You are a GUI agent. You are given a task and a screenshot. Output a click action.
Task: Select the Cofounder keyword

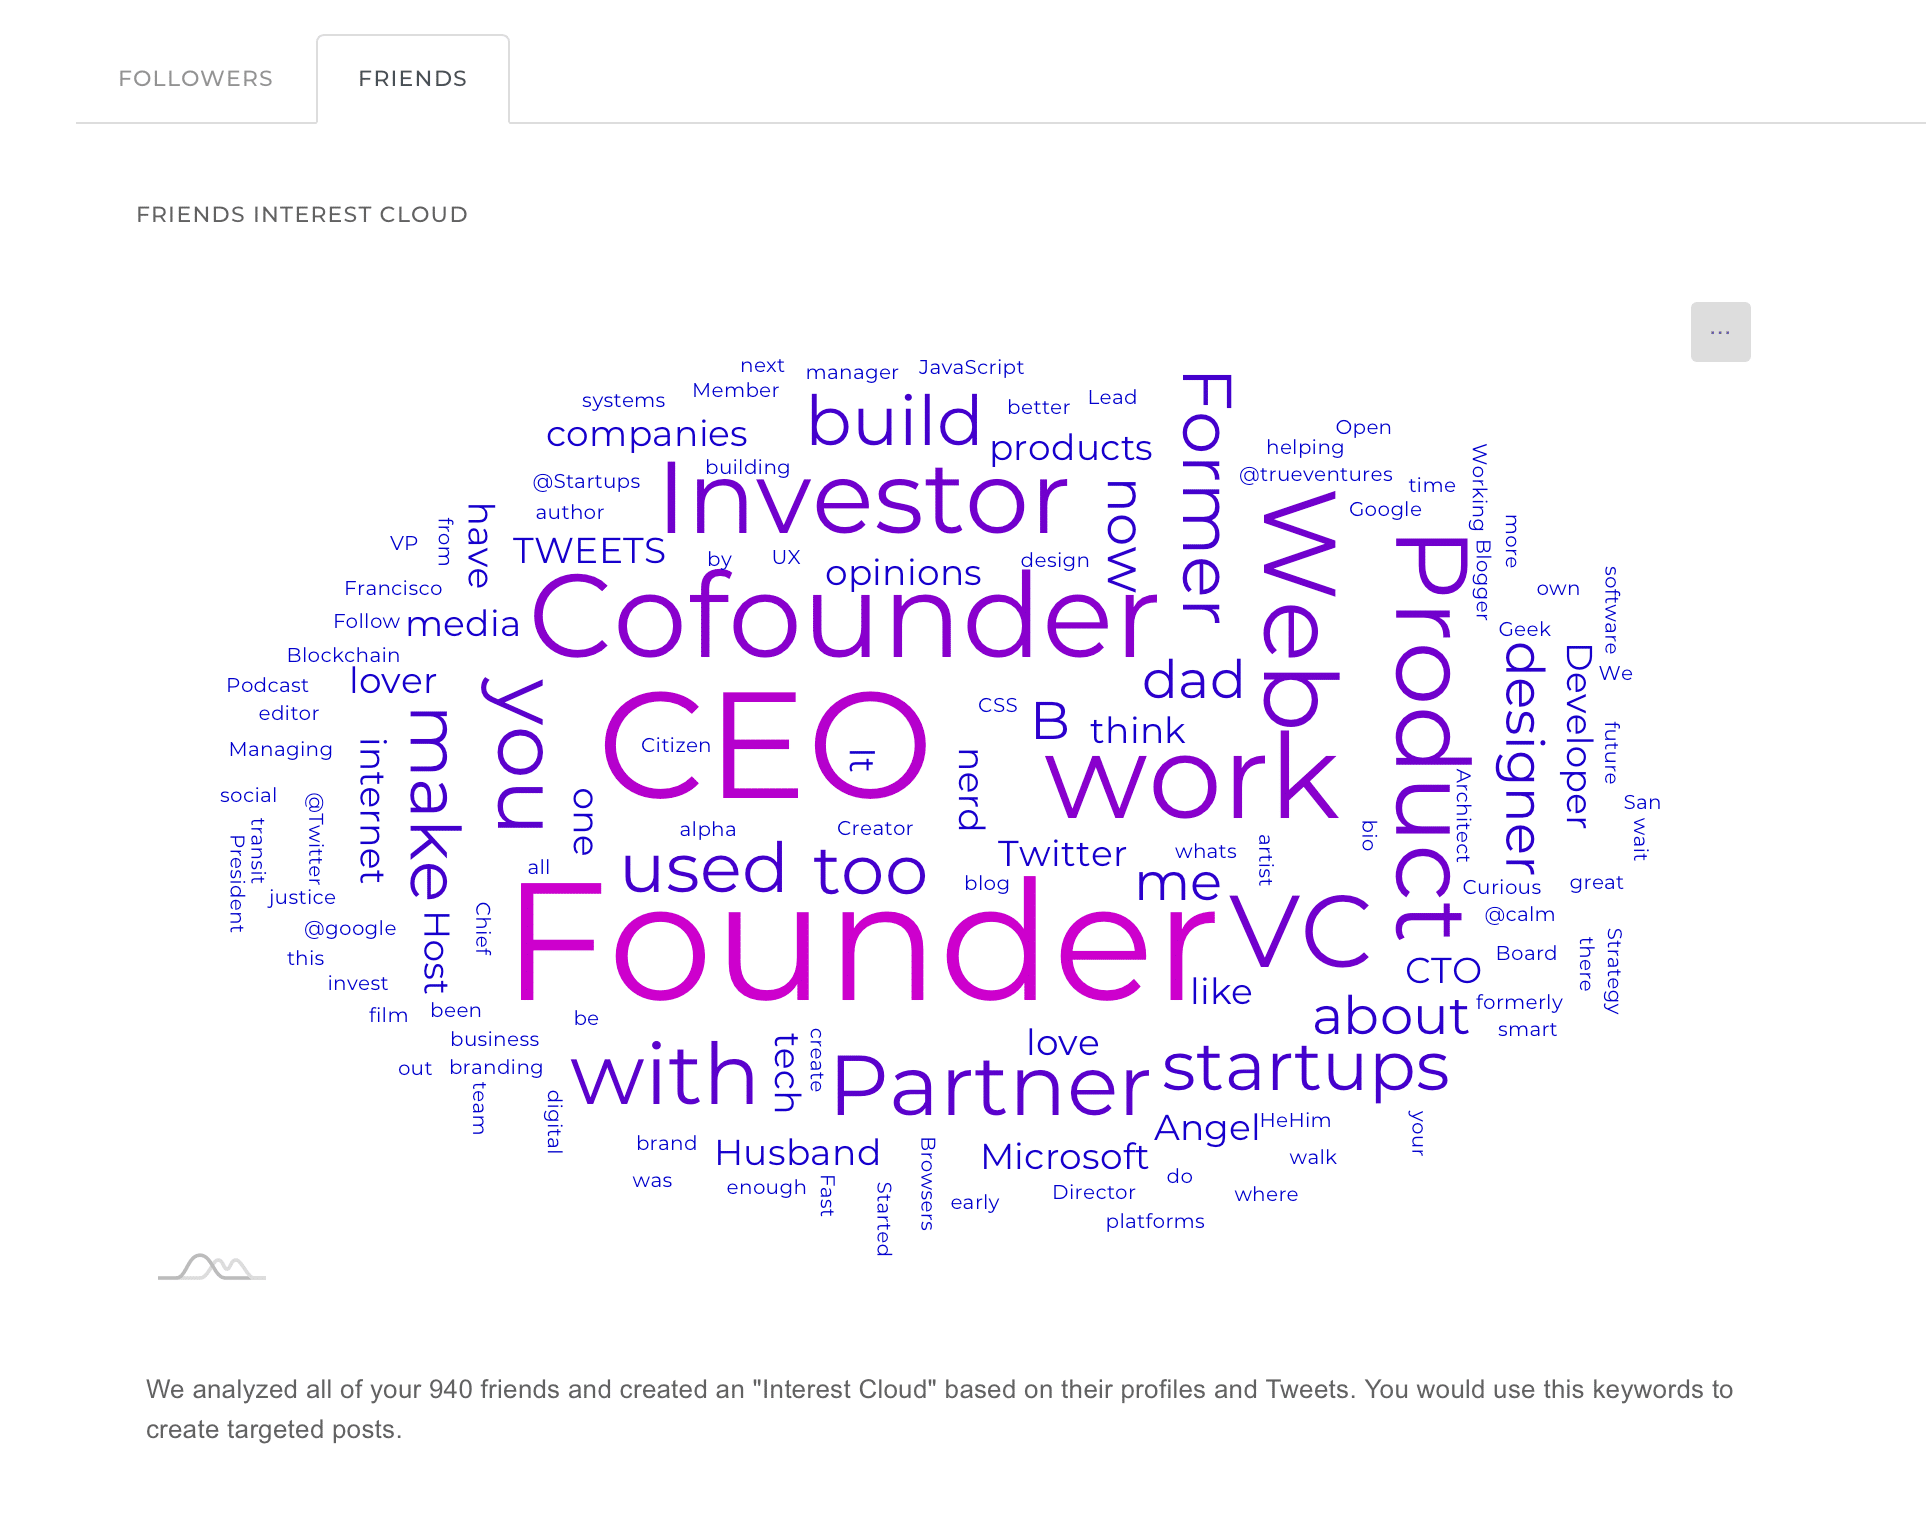click(x=845, y=617)
